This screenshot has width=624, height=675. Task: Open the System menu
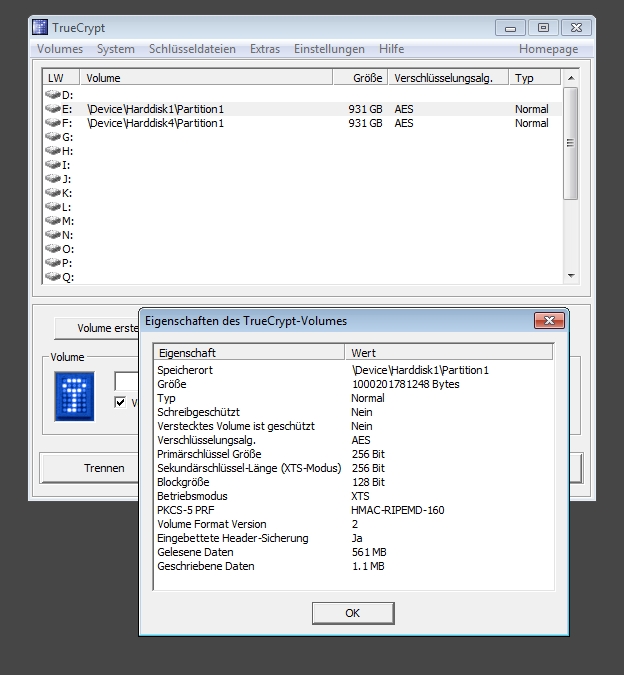116,49
